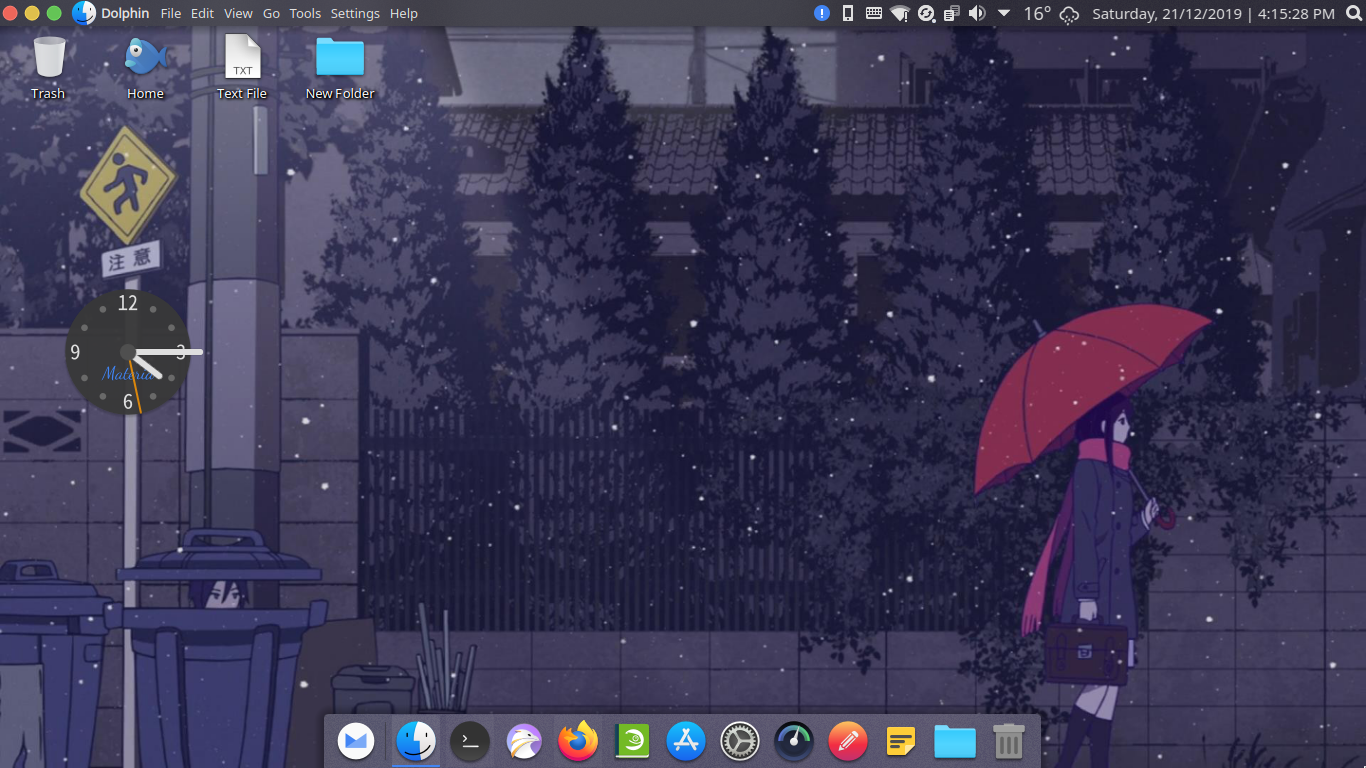Image resolution: width=1366 pixels, height=768 pixels.
Task: Select the New Folder desktop icon
Action: [x=340, y=67]
